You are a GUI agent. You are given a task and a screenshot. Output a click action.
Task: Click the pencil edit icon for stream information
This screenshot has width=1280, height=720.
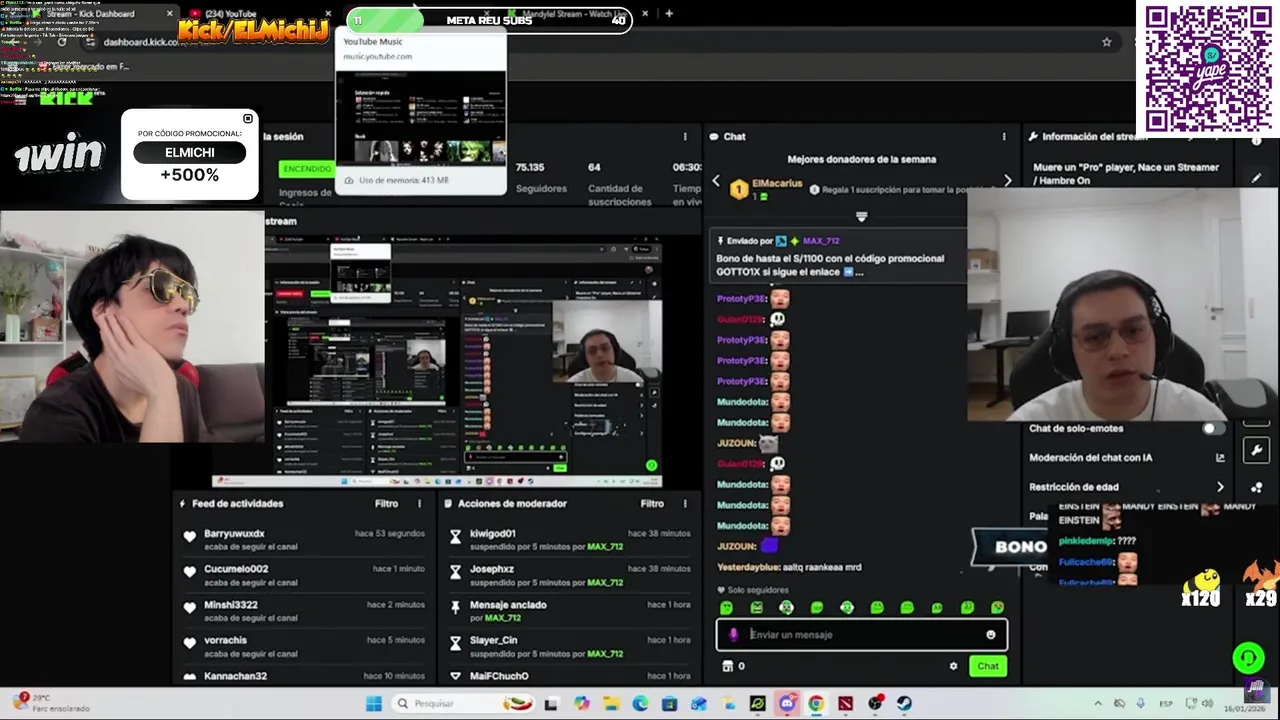pos(1257,178)
